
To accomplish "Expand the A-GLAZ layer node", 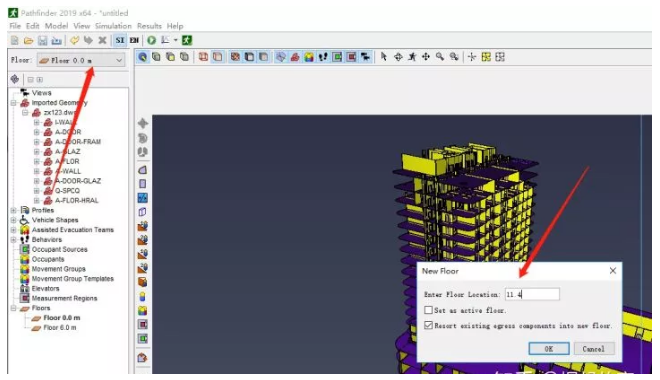I will coord(37,151).
